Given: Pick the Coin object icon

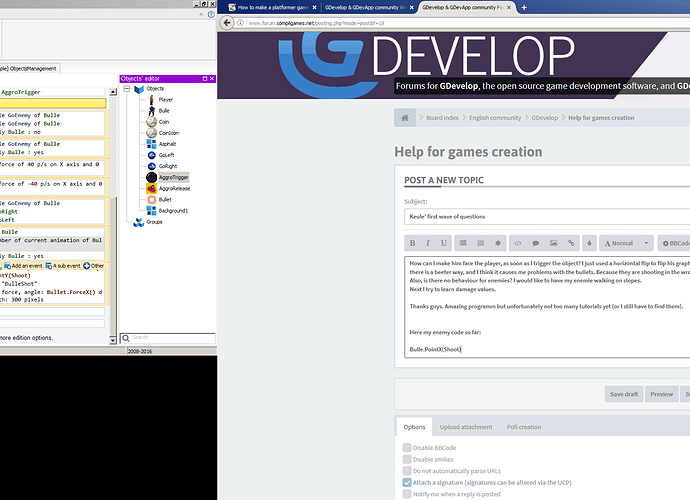Looking at the screenshot, I should pyautogui.click(x=151, y=121).
